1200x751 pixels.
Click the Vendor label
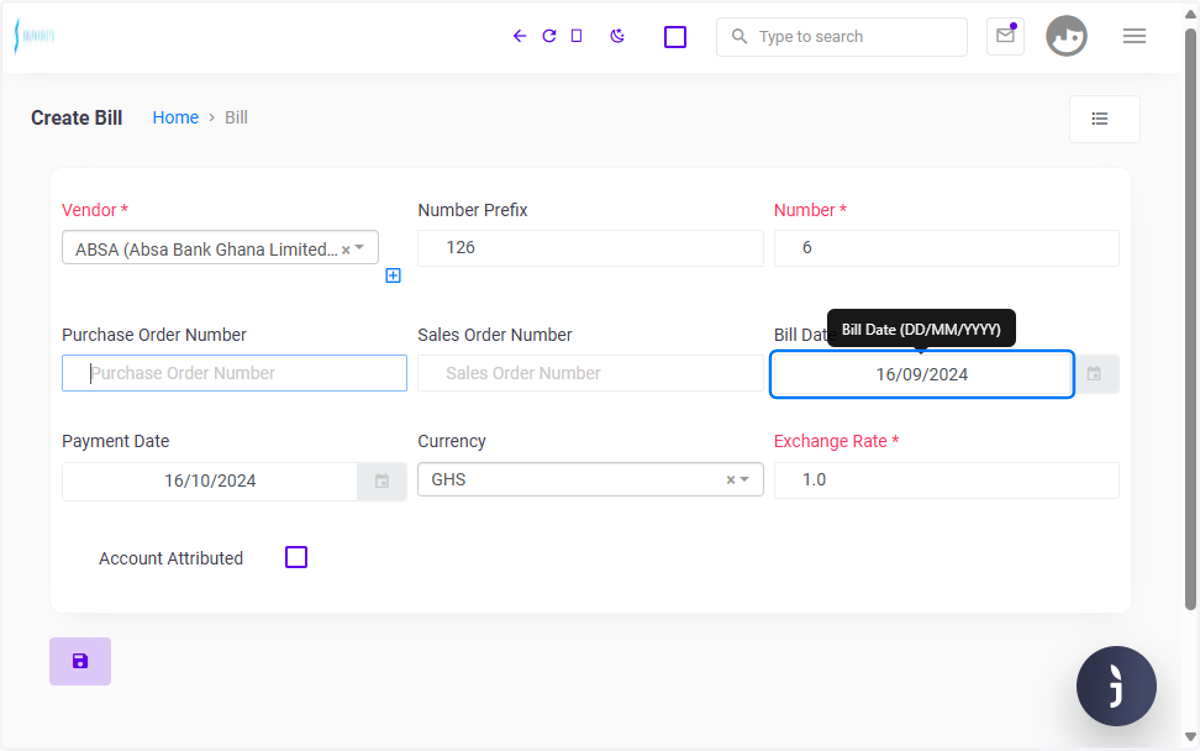pyautogui.click(x=95, y=210)
